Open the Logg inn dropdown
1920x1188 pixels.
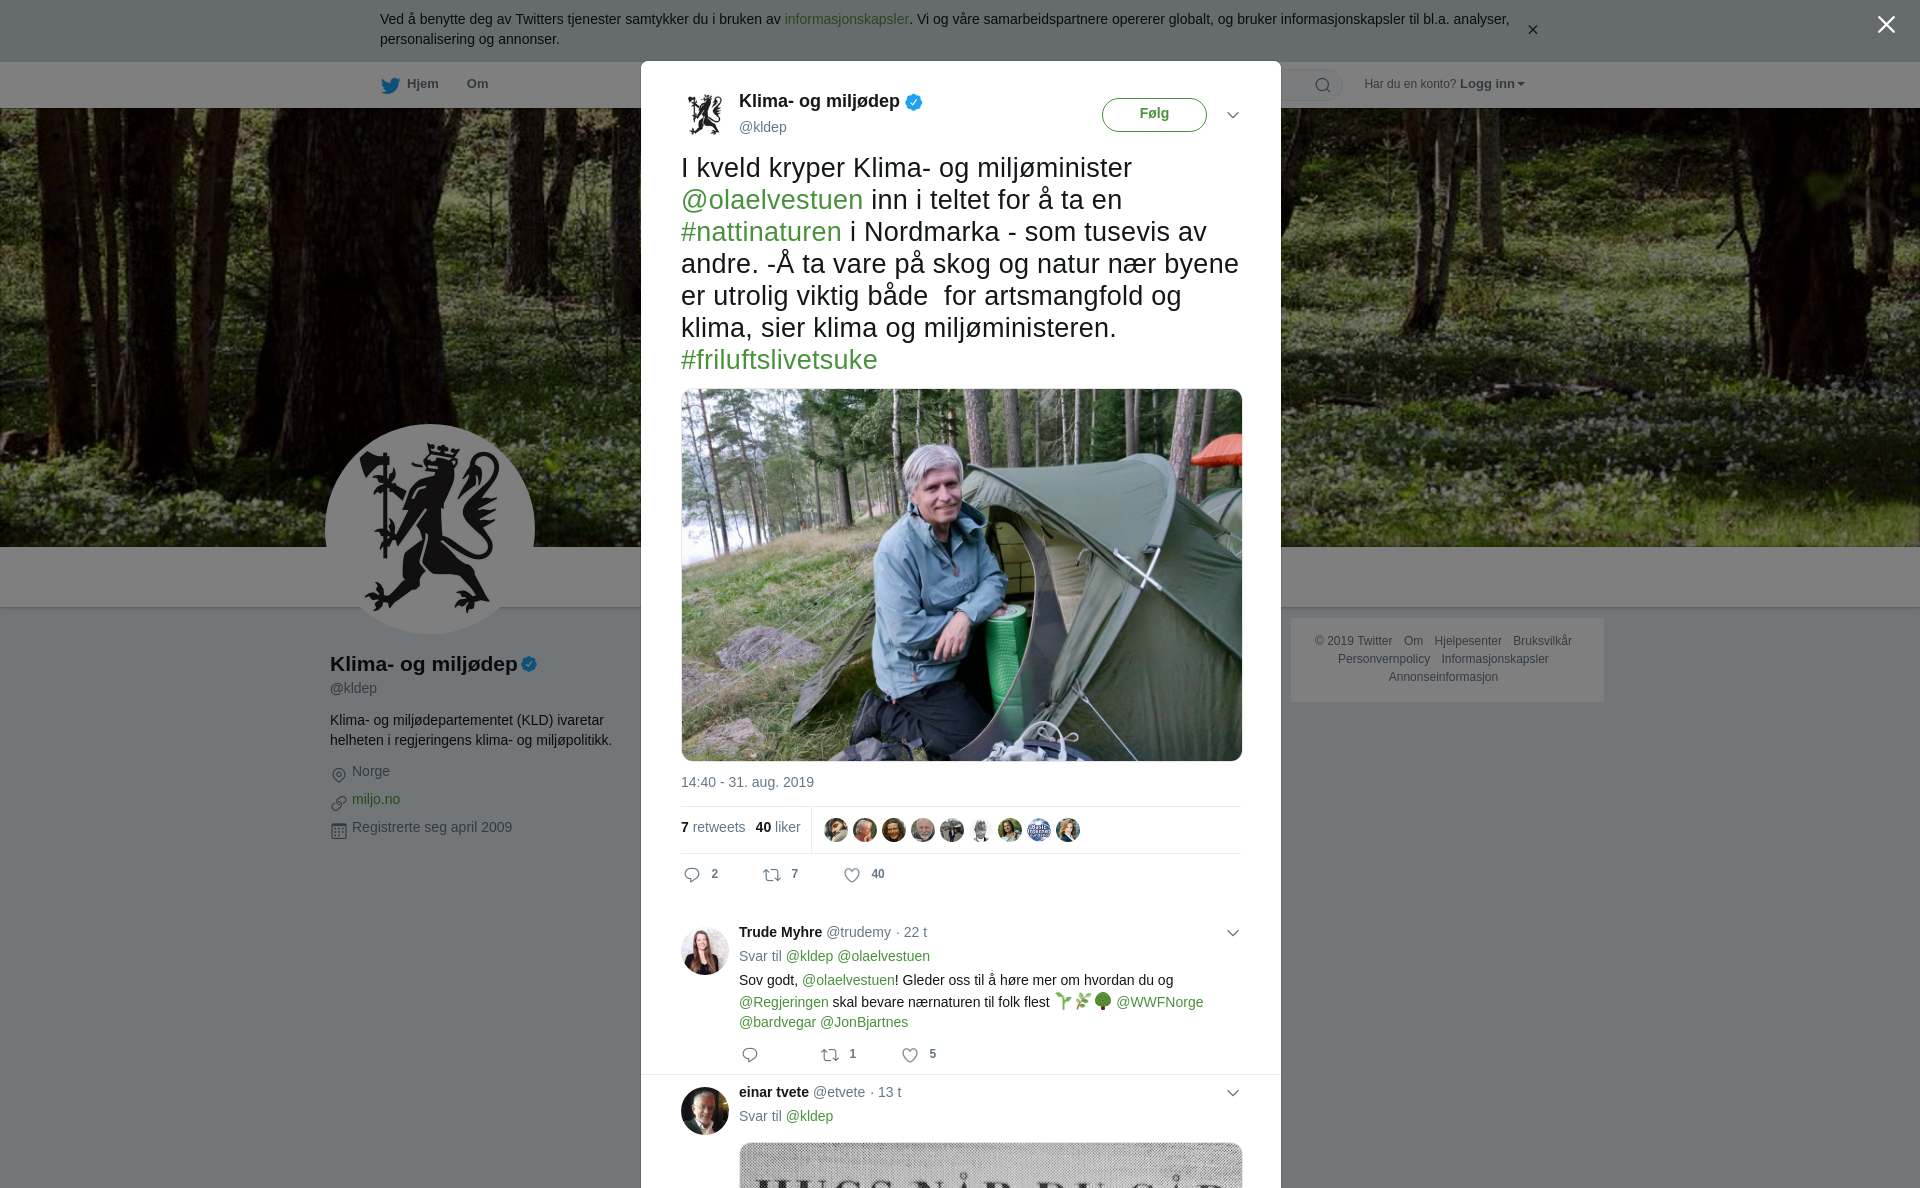click(1492, 84)
